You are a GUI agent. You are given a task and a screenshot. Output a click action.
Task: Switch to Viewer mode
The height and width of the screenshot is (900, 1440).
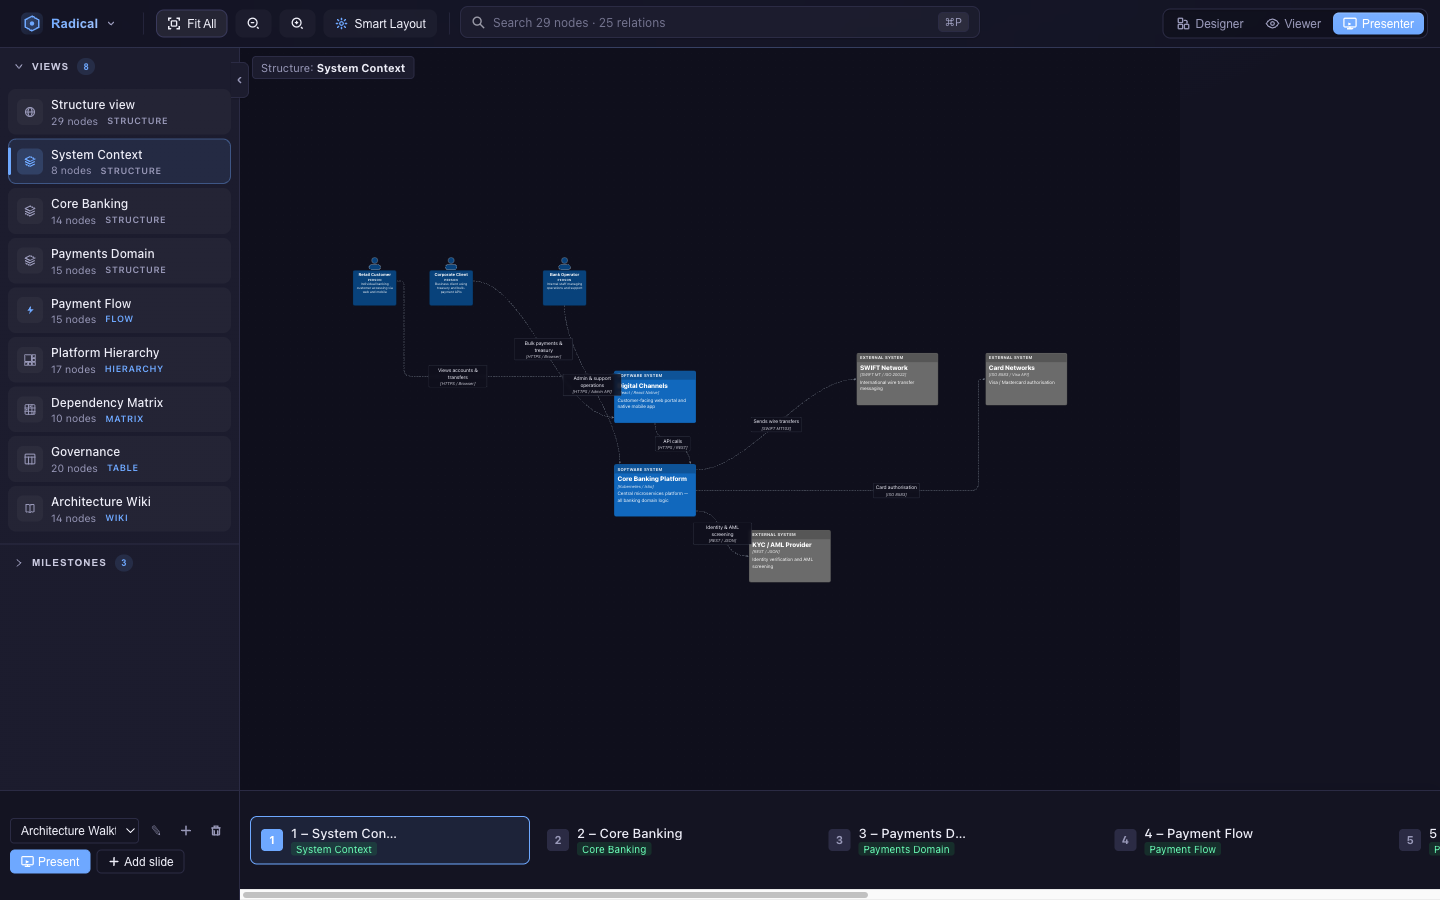[1293, 23]
